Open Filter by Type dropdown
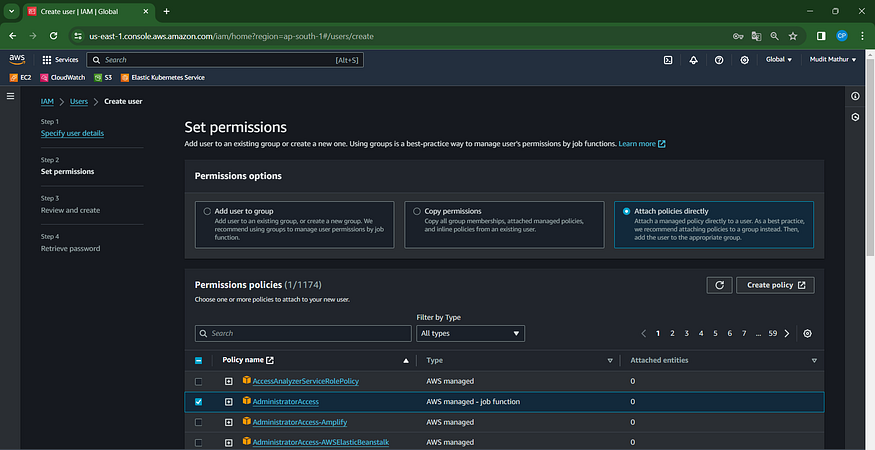Screen dimensions: 875x450 coord(470,333)
